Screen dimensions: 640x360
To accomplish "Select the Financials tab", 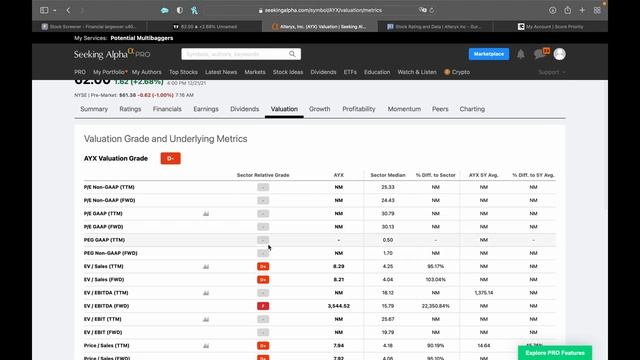I will click(x=167, y=109).
